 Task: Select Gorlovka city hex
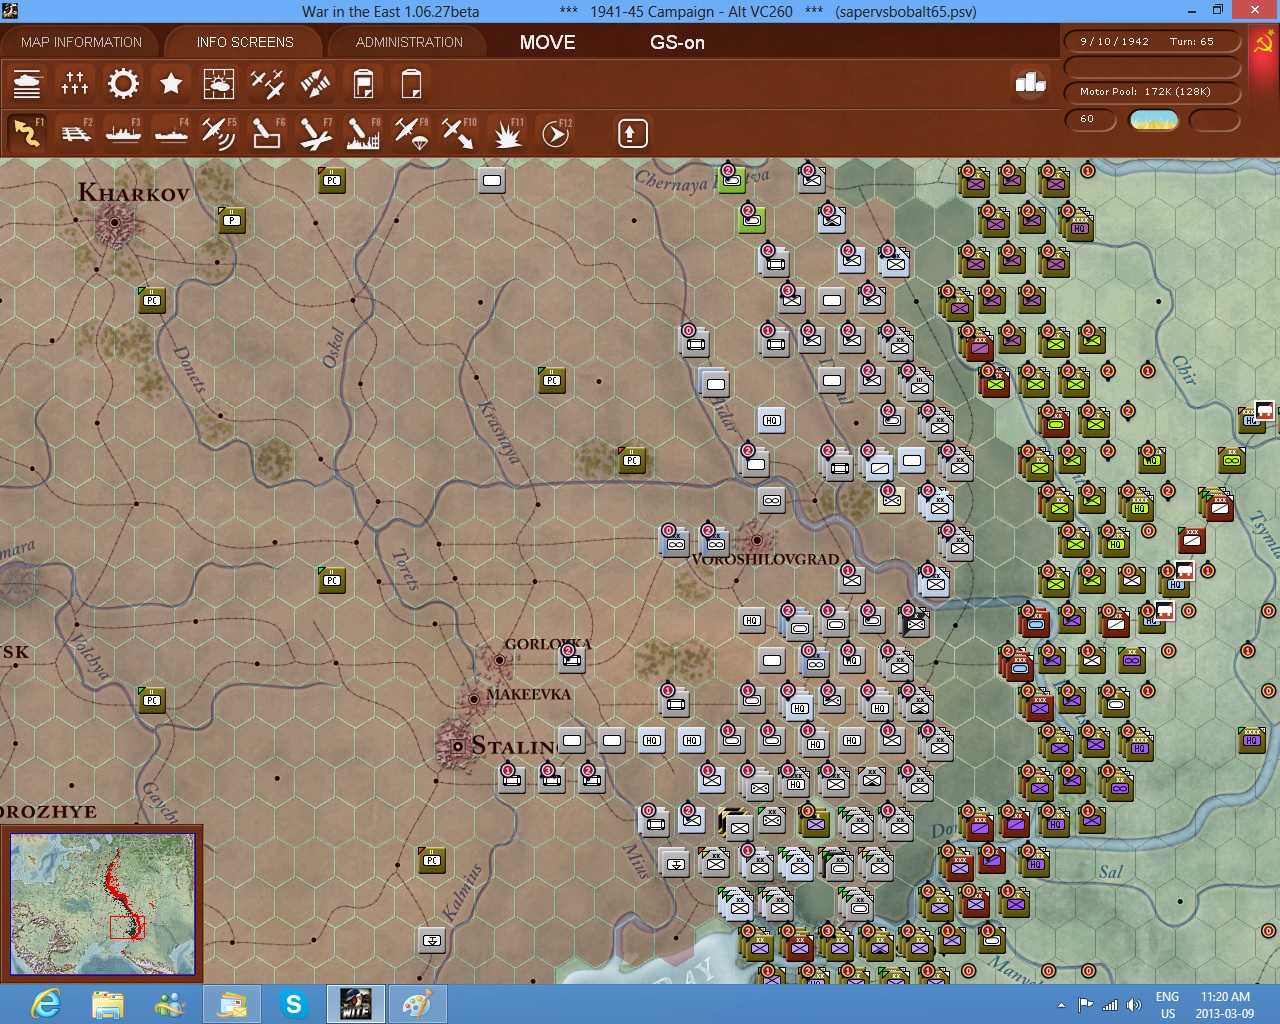coord(499,660)
